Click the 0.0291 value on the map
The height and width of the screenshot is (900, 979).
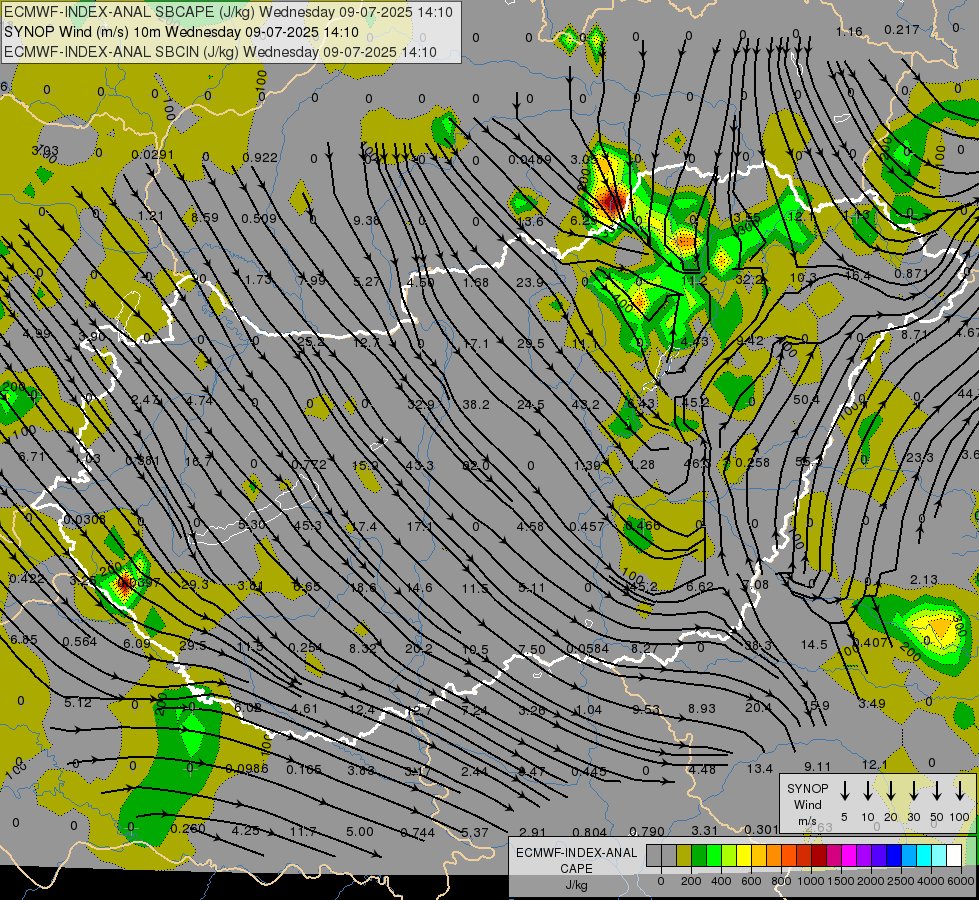153,154
